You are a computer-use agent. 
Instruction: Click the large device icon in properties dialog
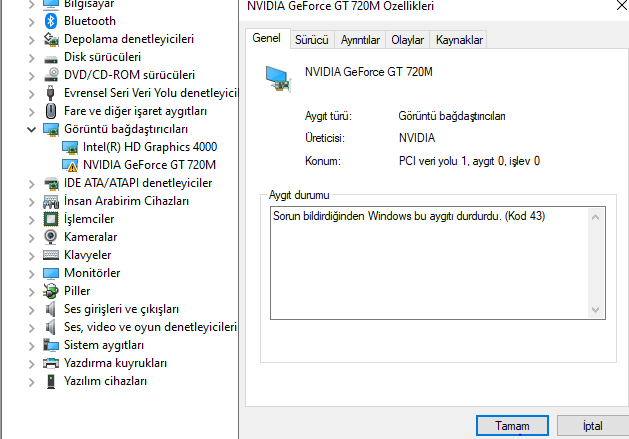click(278, 79)
